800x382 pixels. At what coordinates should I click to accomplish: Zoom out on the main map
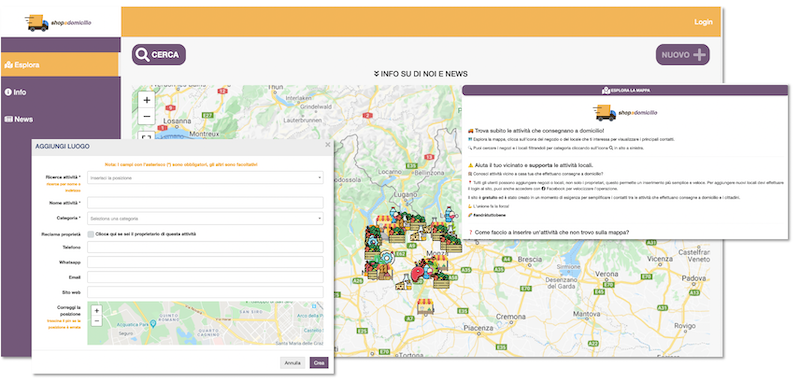point(147,116)
